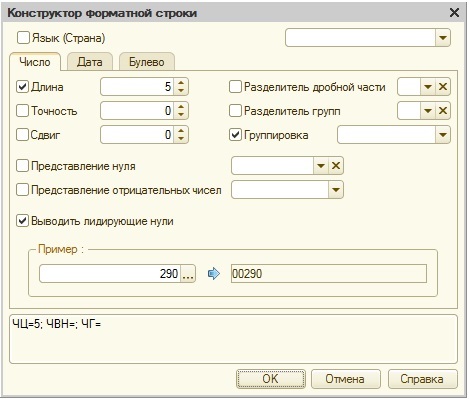
Task: Confirm with the OK button
Action: pyautogui.click(x=270, y=379)
